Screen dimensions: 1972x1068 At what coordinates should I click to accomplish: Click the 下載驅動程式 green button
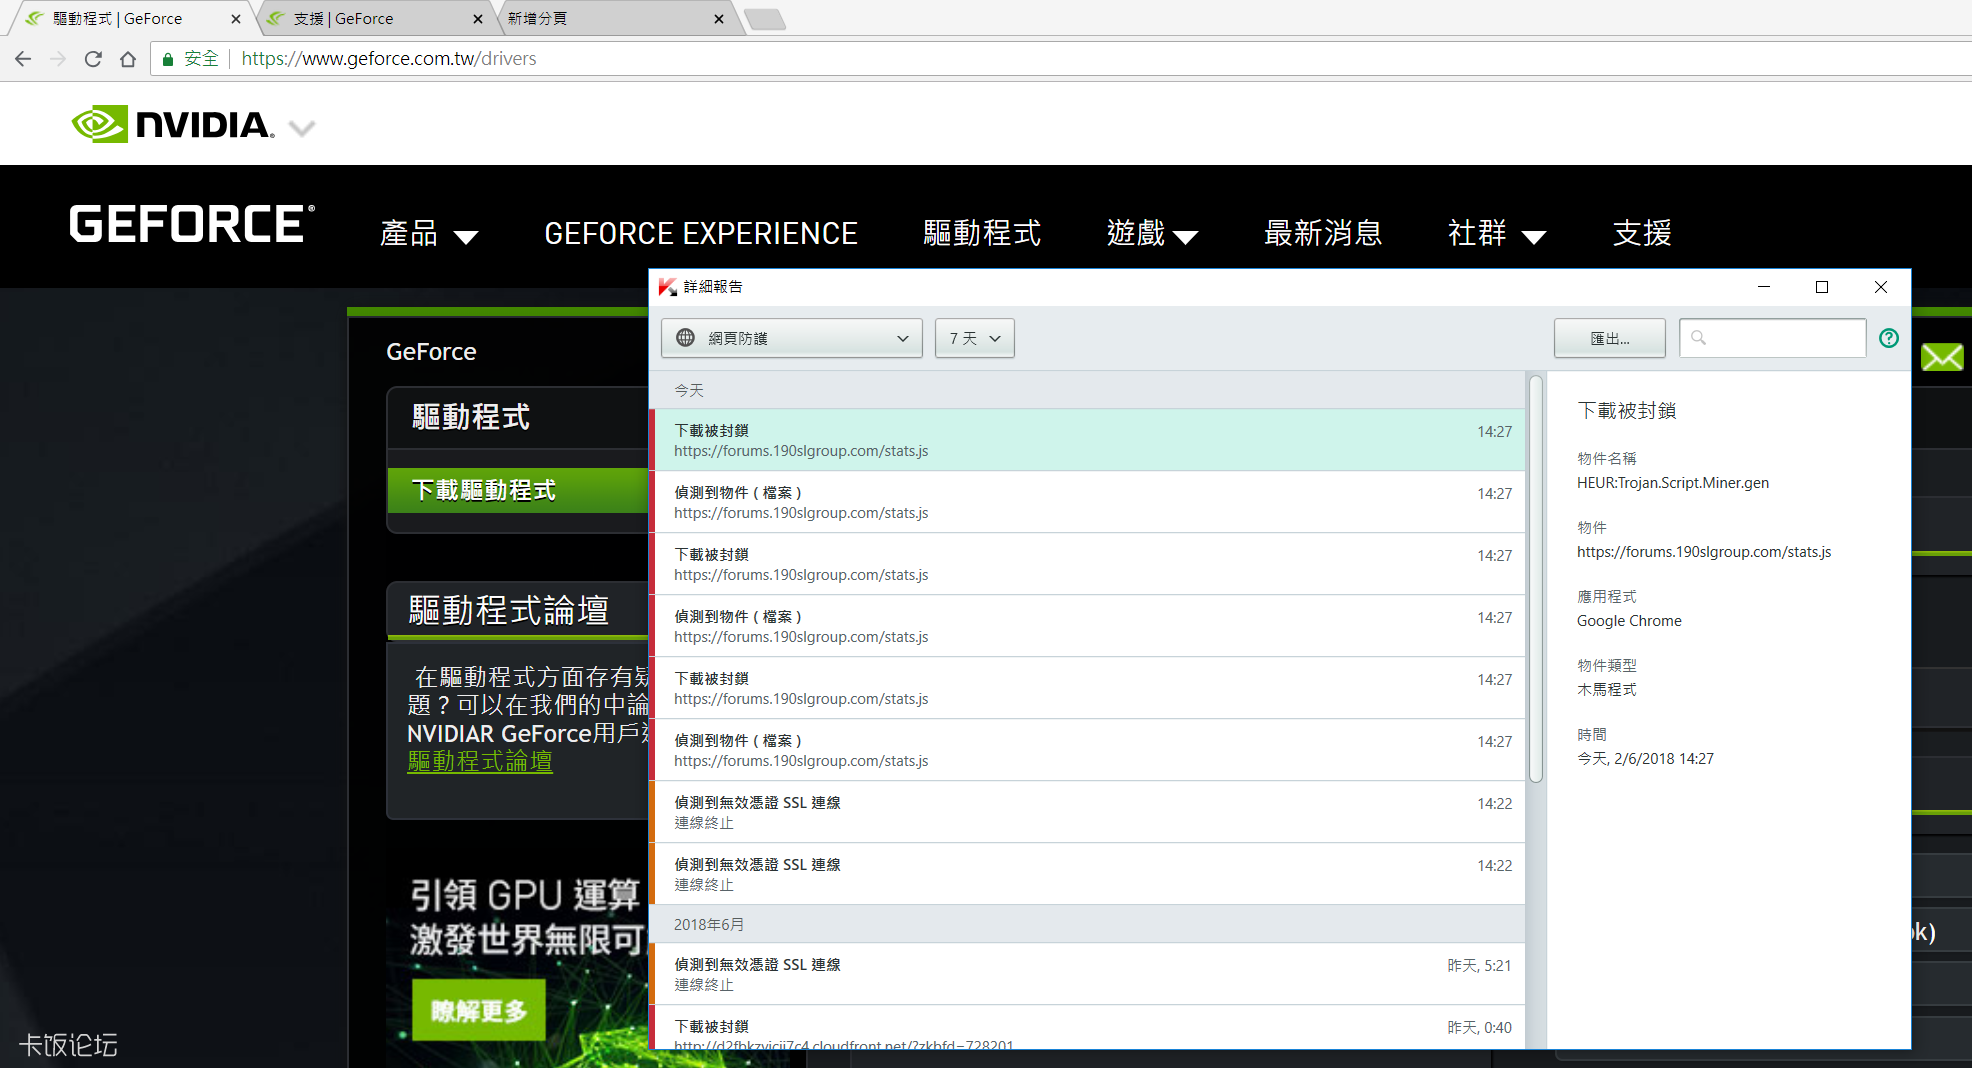click(518, 490)
